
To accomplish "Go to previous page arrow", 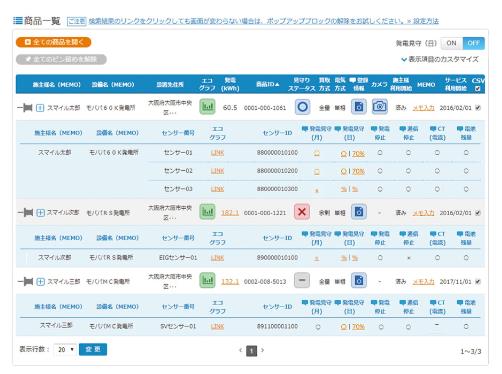I will [x=240, y=350].
